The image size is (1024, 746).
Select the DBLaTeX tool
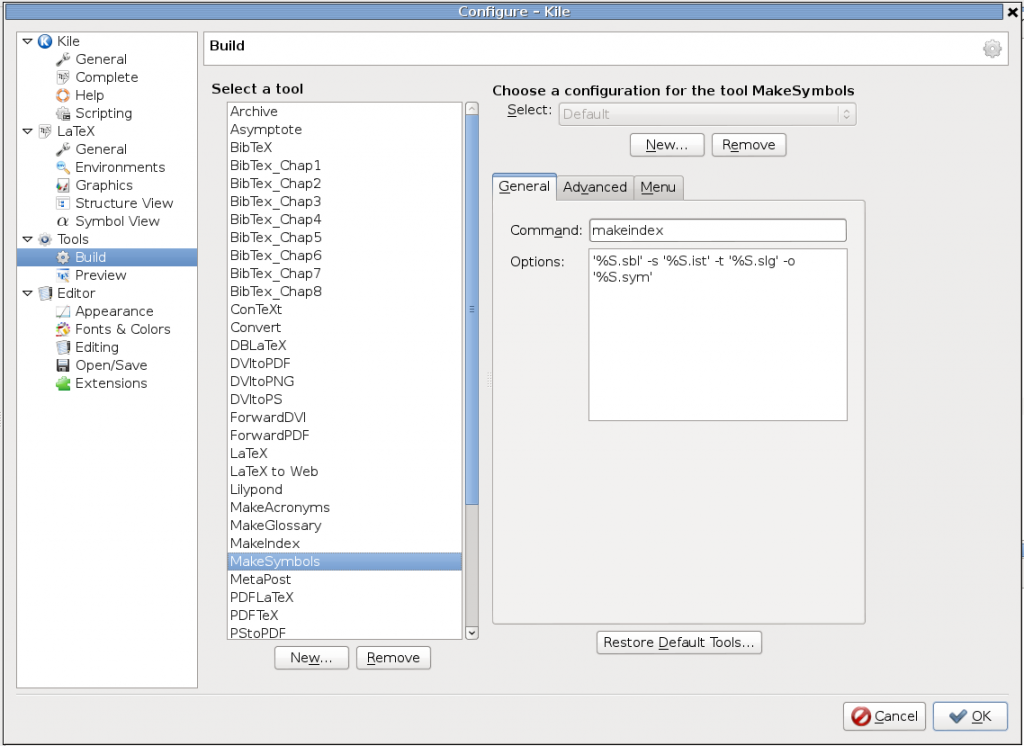click(344, 346)
